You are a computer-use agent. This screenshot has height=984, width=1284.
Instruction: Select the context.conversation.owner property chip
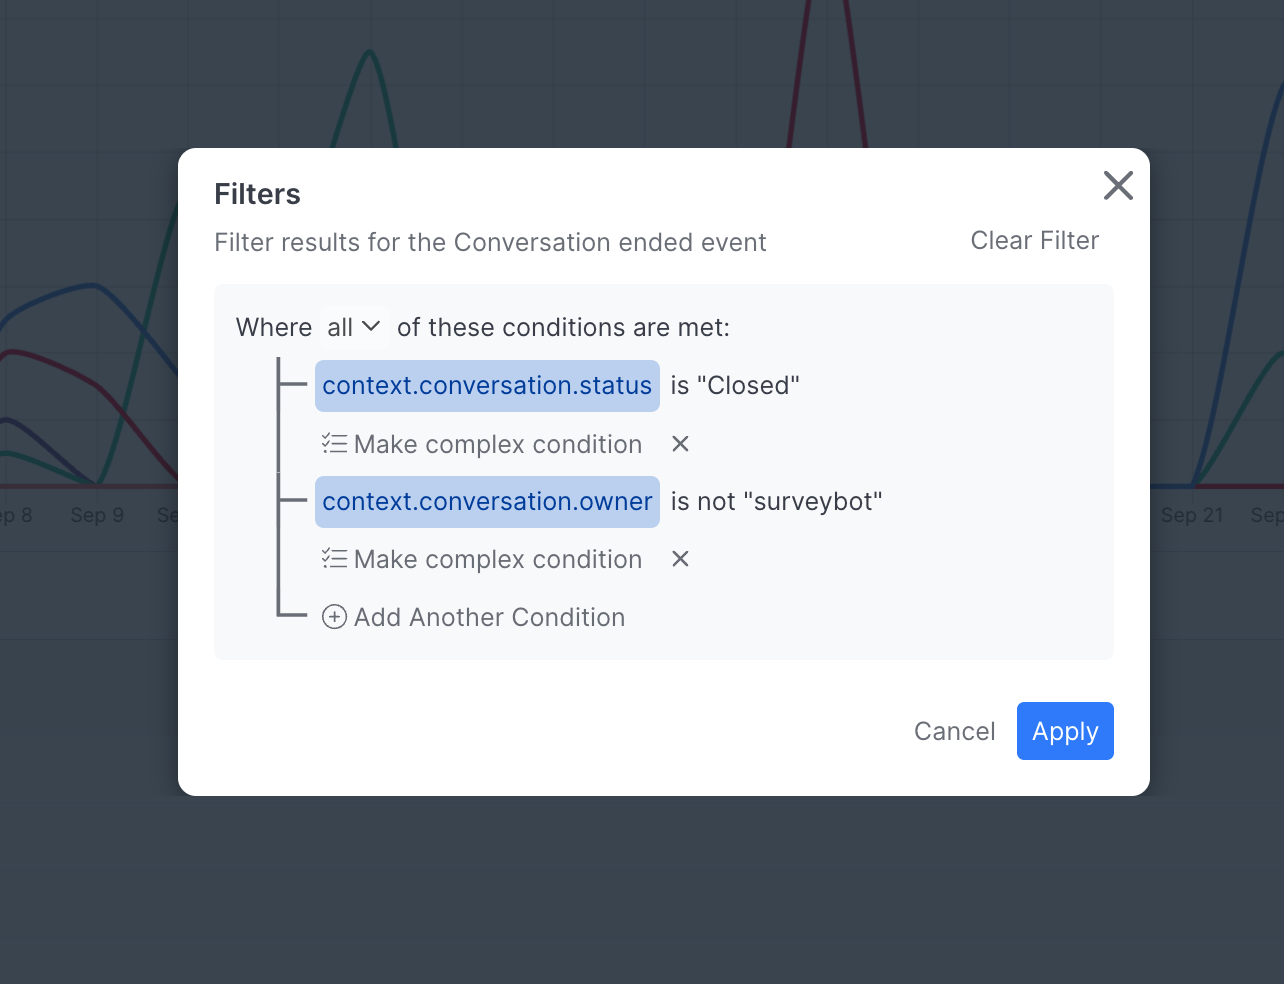point(487,502)
